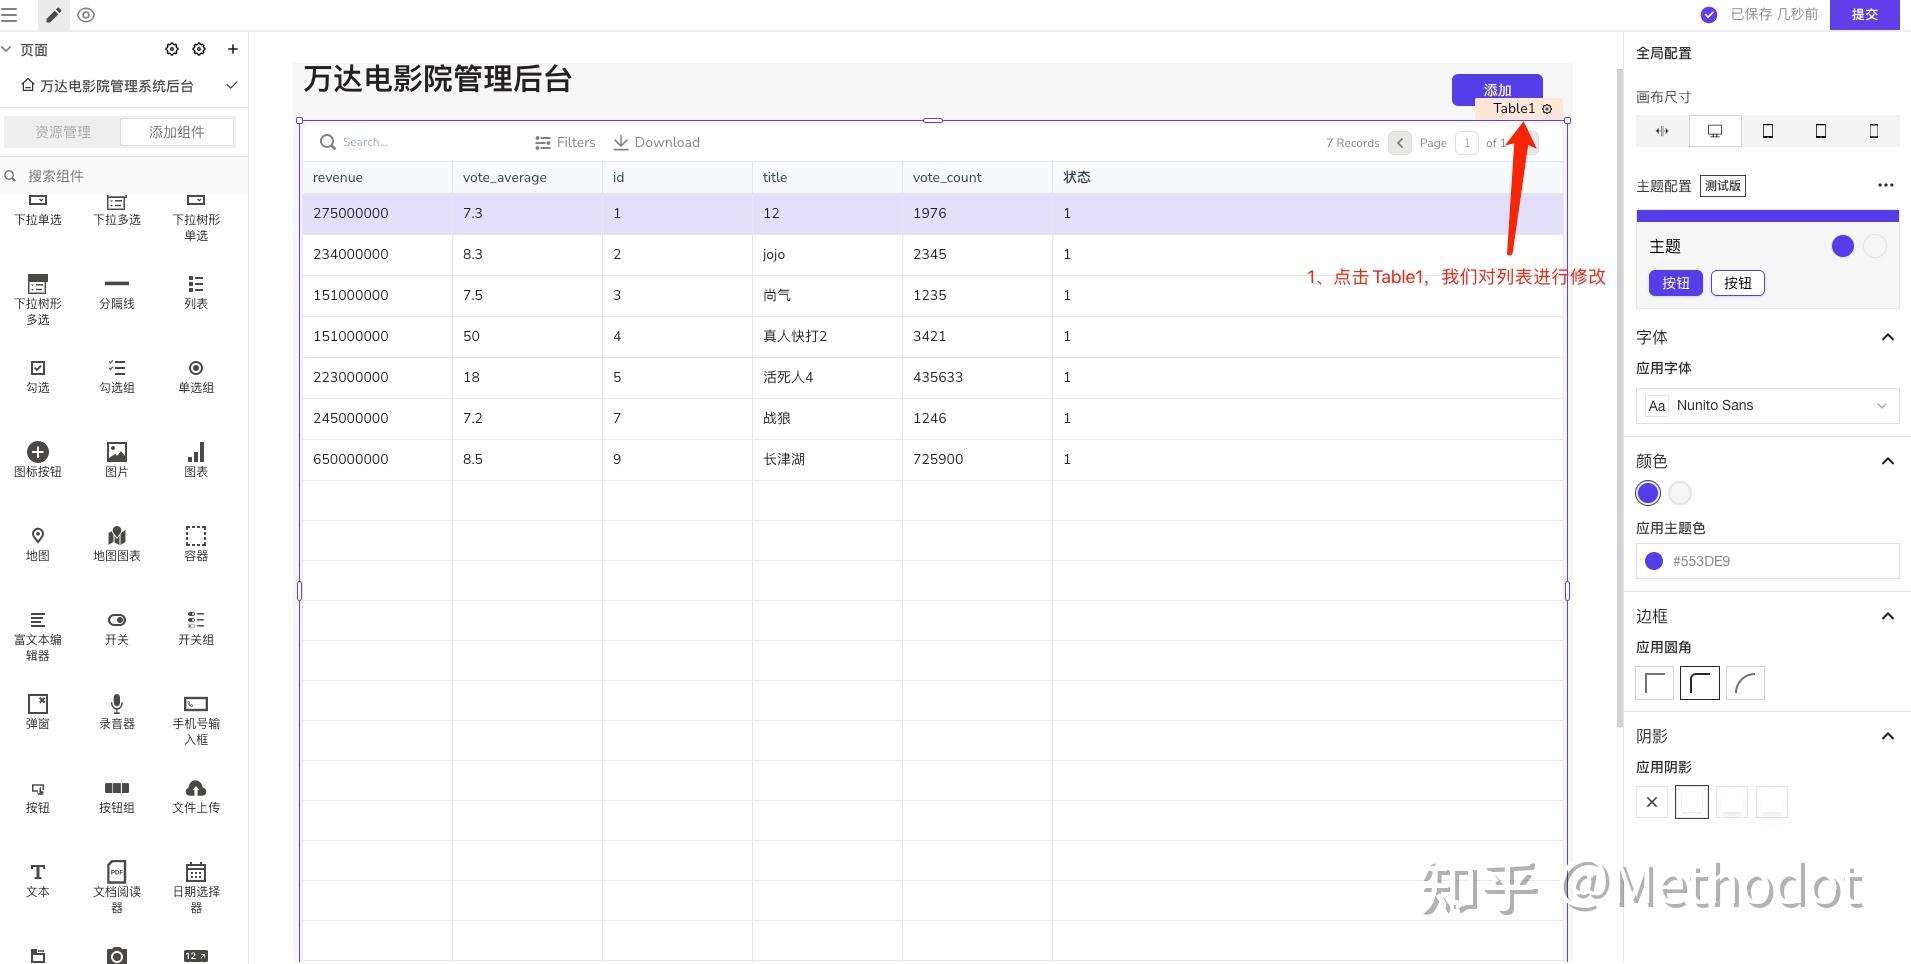Select the purple primary color swatch

click(x=1648, y=493)
